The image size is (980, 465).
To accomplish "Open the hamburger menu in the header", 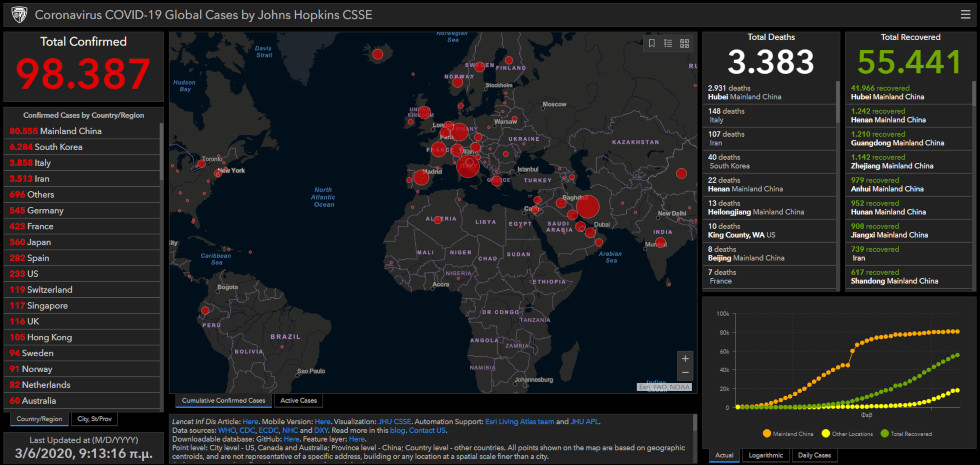I will 966,14.
